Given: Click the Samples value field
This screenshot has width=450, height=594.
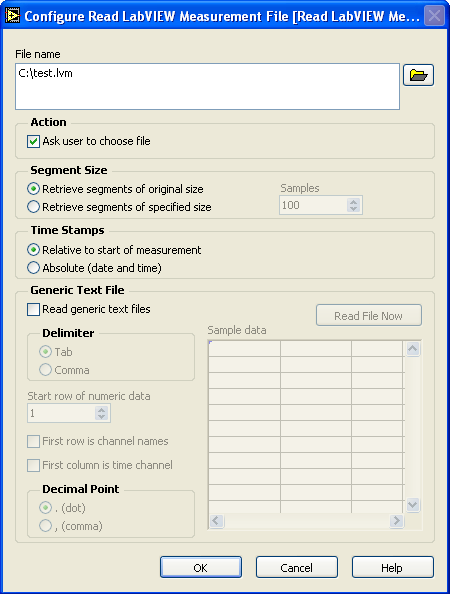Looking at the screenshot, I should pyautogui.click(x=313, y=205).
